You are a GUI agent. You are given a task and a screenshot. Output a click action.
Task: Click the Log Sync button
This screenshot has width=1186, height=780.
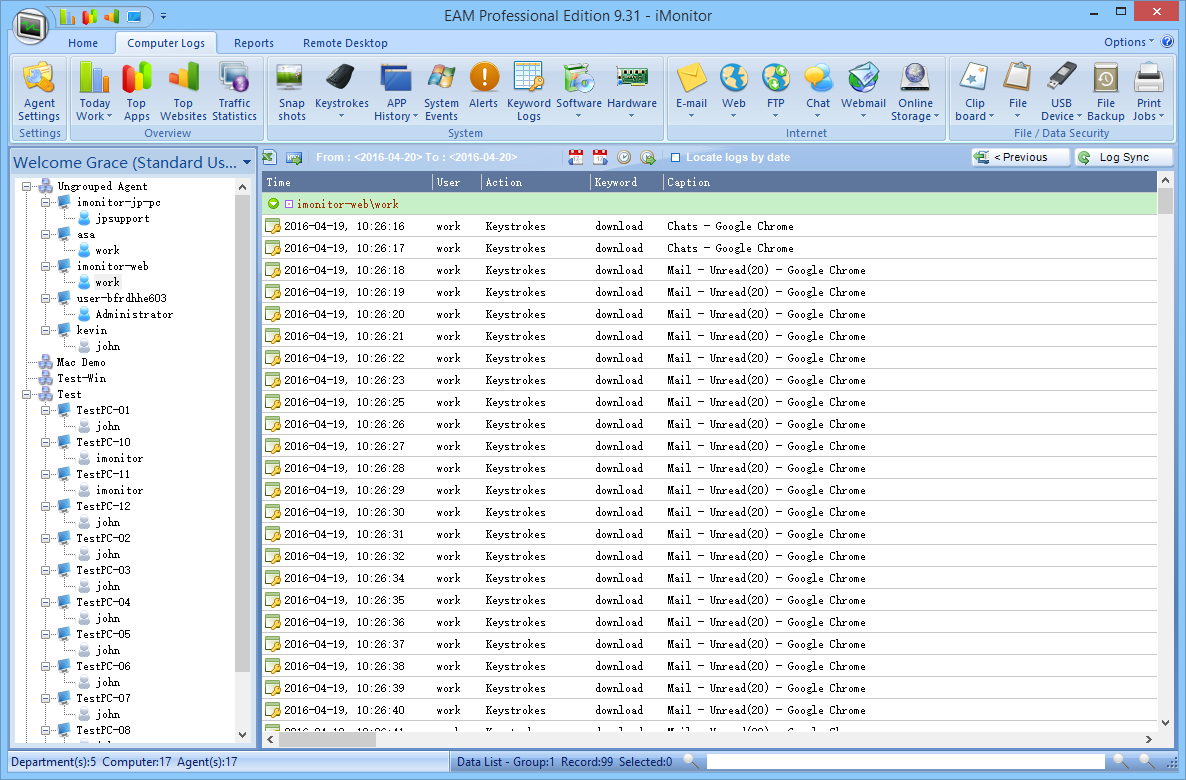(x=1123, y=157)
